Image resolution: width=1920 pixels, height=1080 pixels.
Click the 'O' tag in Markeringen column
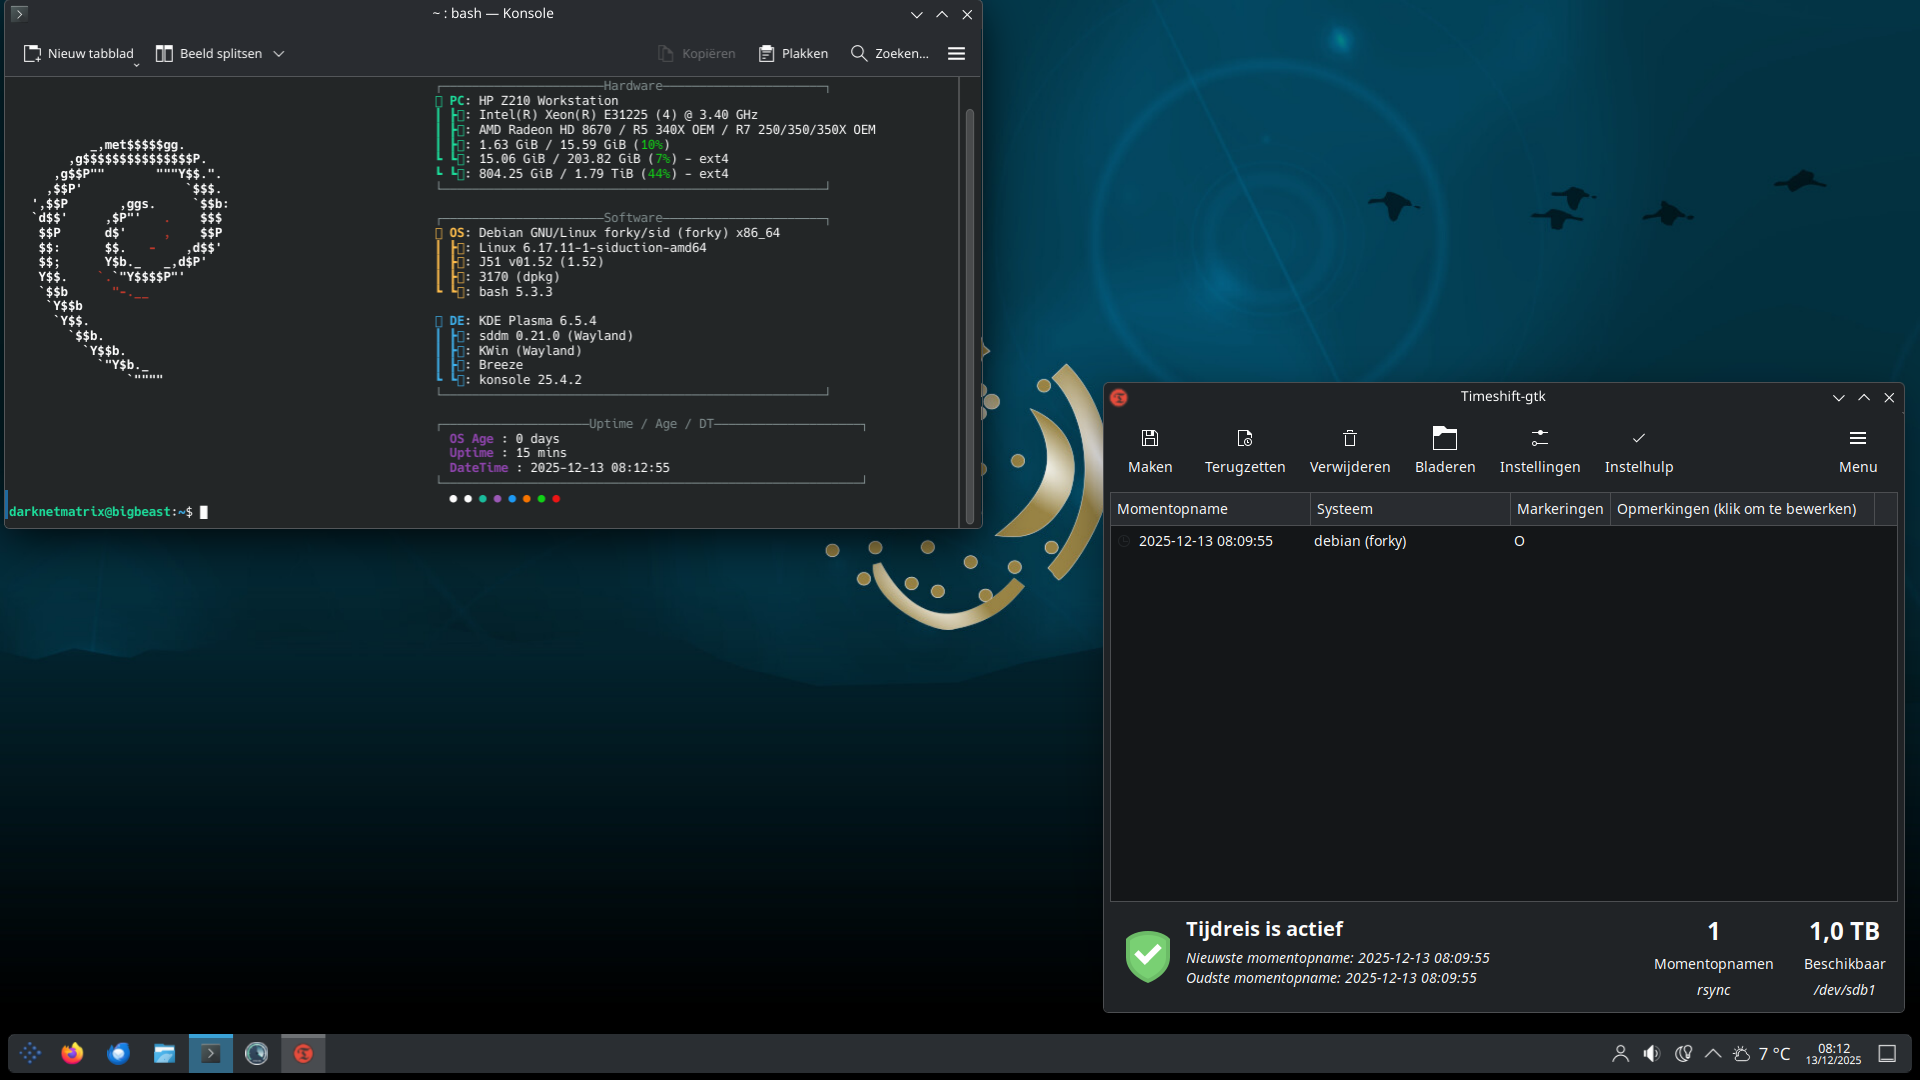(x=1519, y=541)
